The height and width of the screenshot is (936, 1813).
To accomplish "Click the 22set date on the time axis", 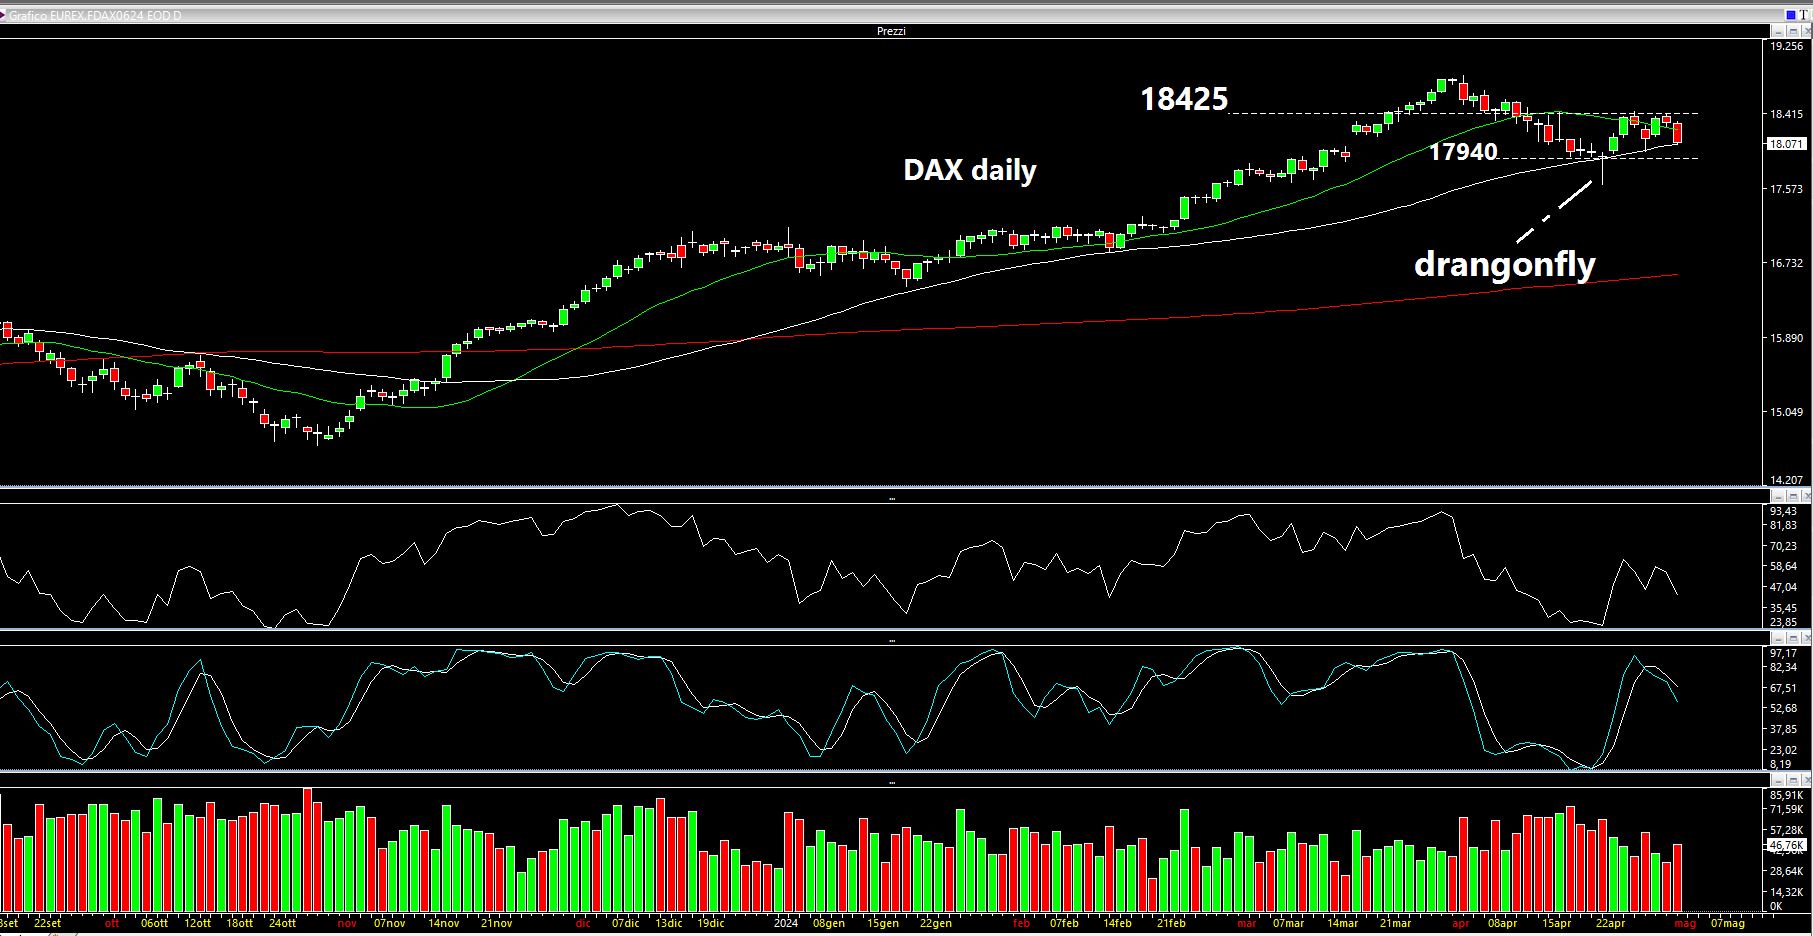I will tap(47, 923).
